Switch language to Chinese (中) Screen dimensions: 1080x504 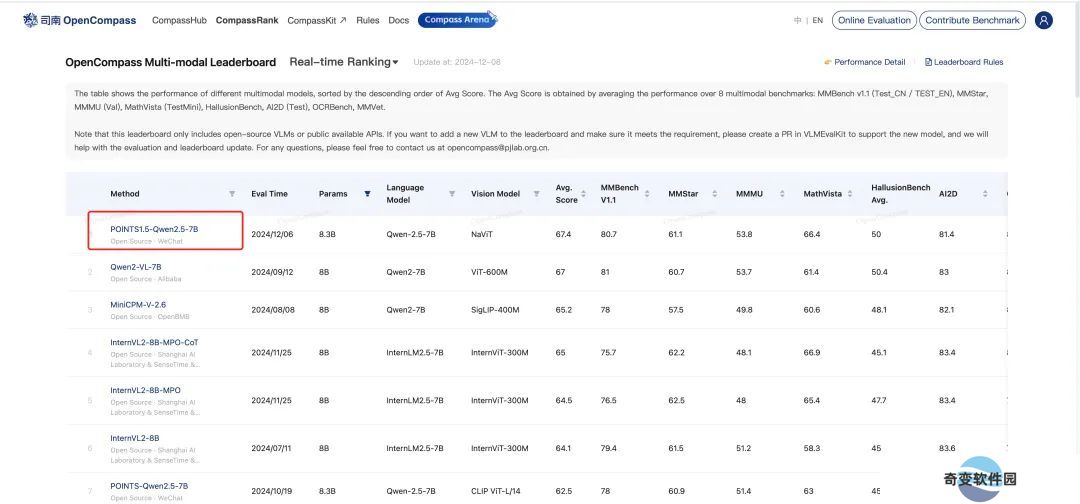coord(797,20)
